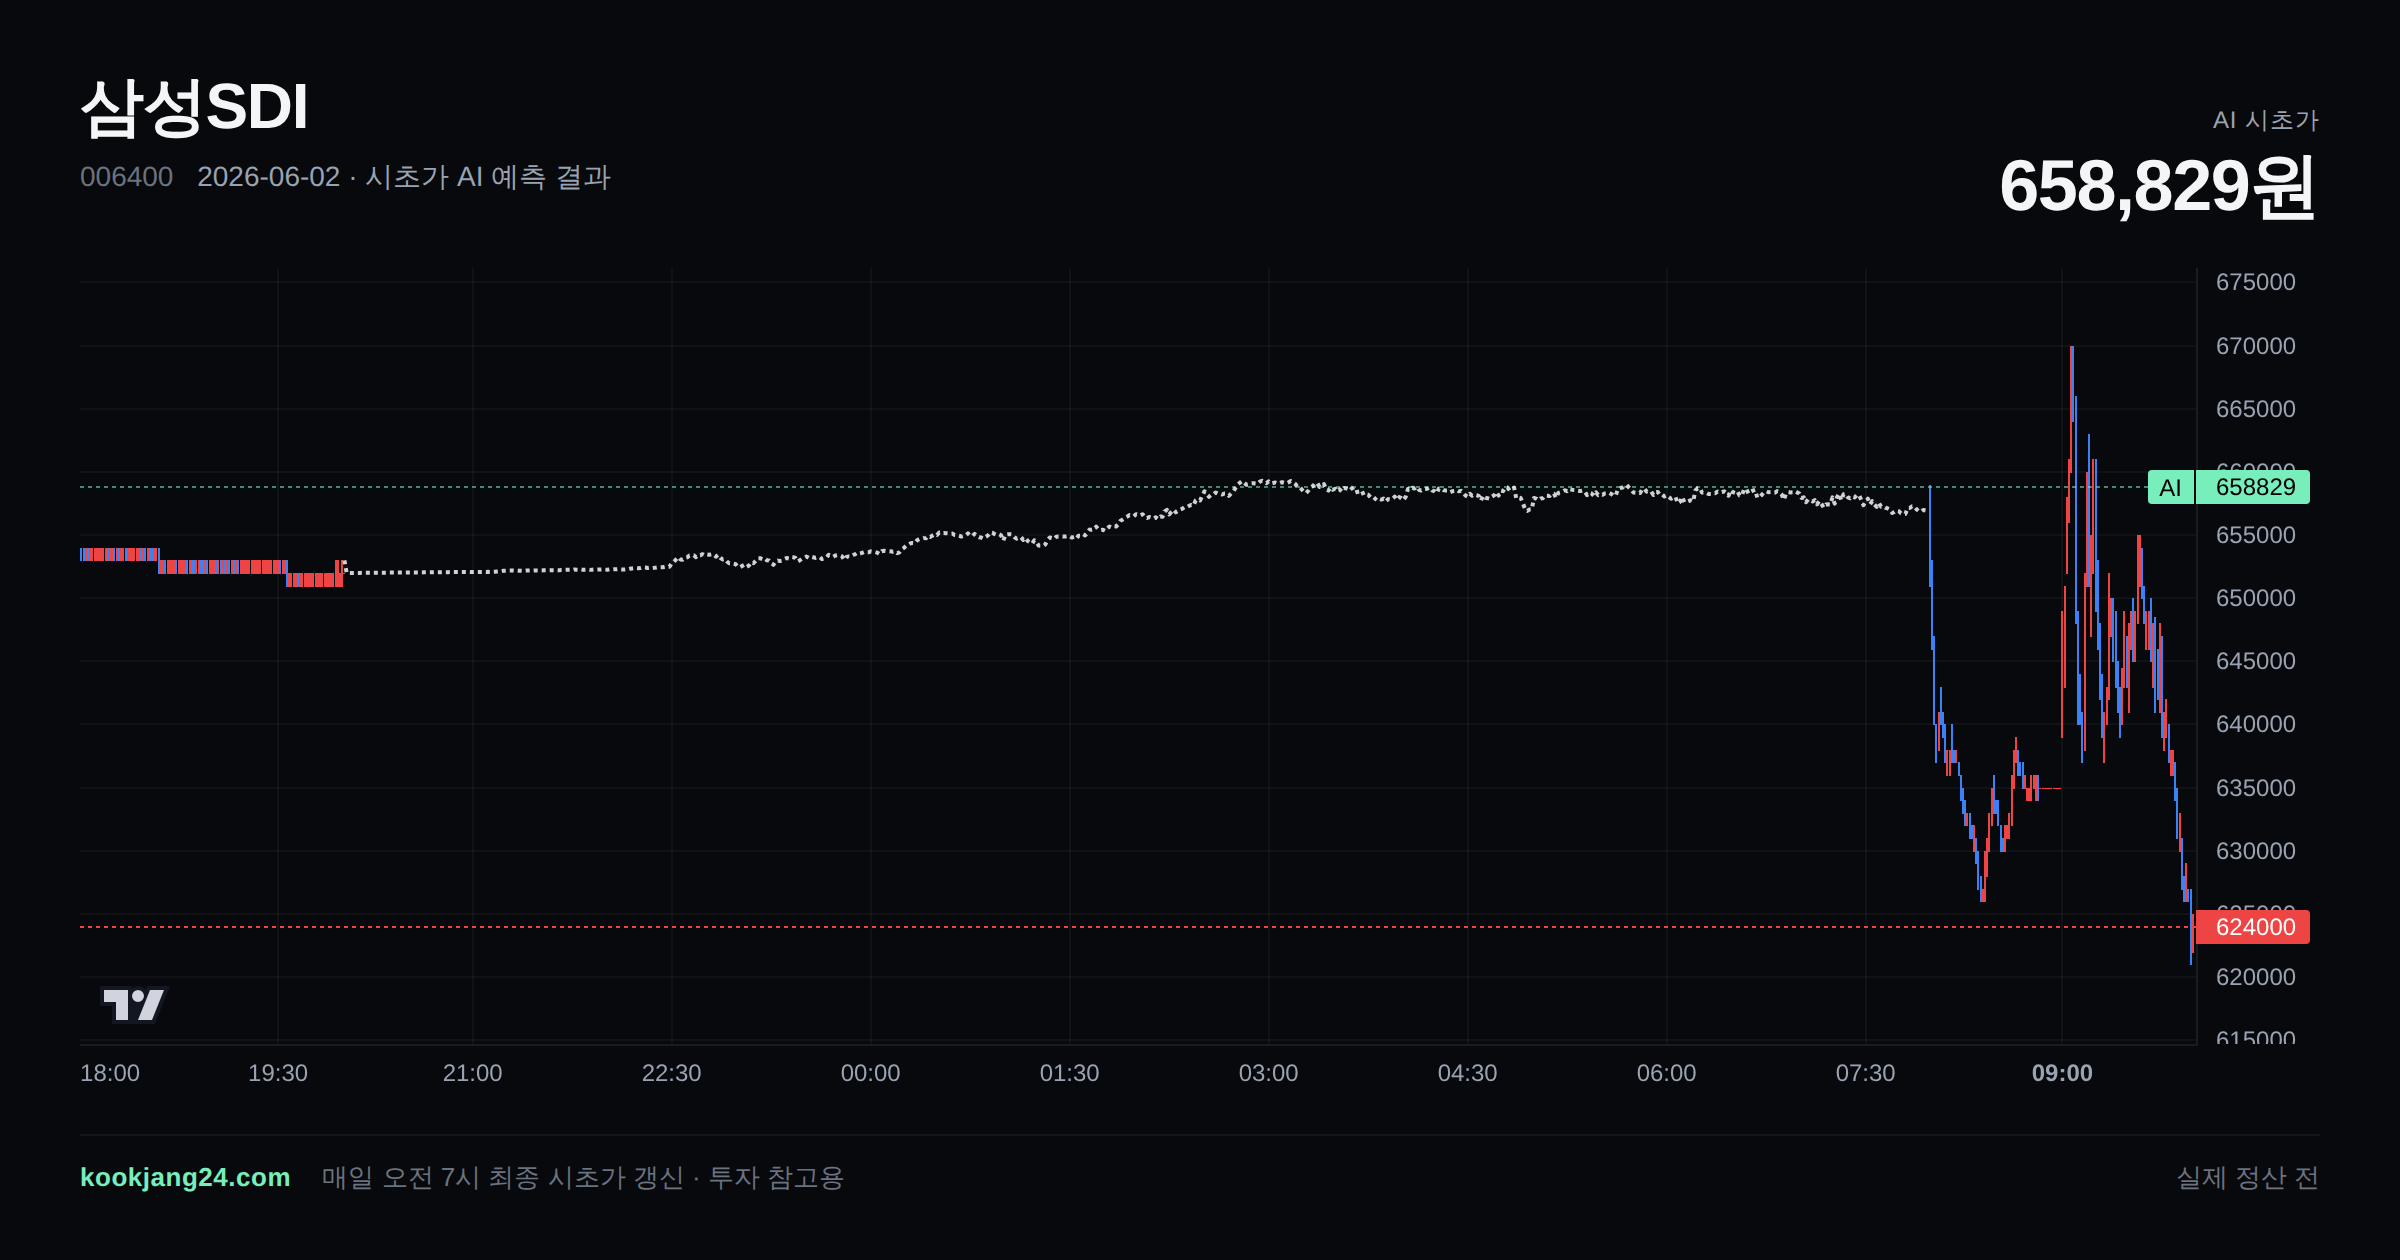Click the TradingView logo icon
Image resolution: width=2400 pixels, height=1260 pixels.
(134, 1004)
